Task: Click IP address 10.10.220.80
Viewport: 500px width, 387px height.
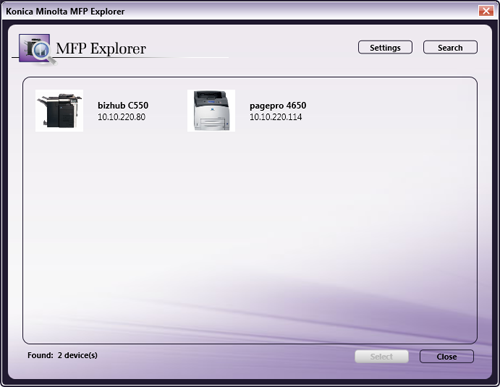Action: click(121, 117)
